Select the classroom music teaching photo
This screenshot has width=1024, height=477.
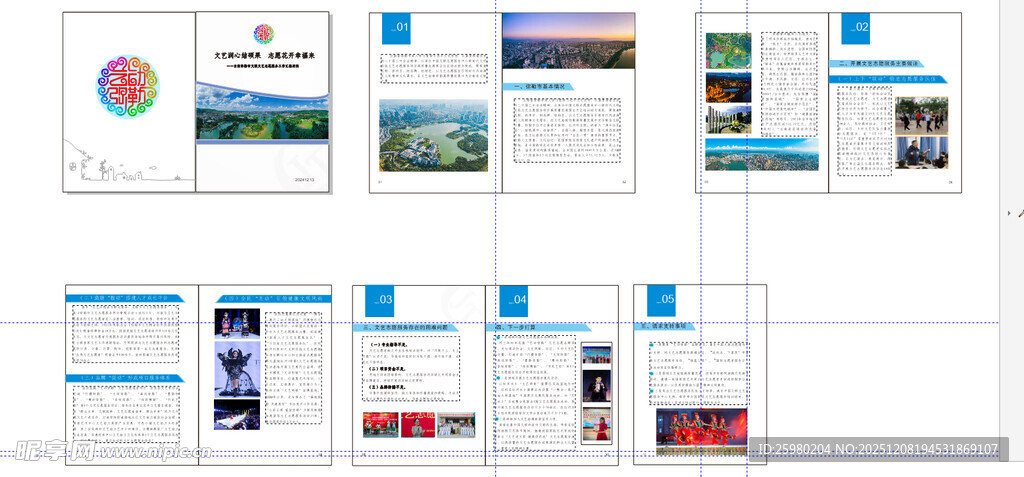(921, 153)
